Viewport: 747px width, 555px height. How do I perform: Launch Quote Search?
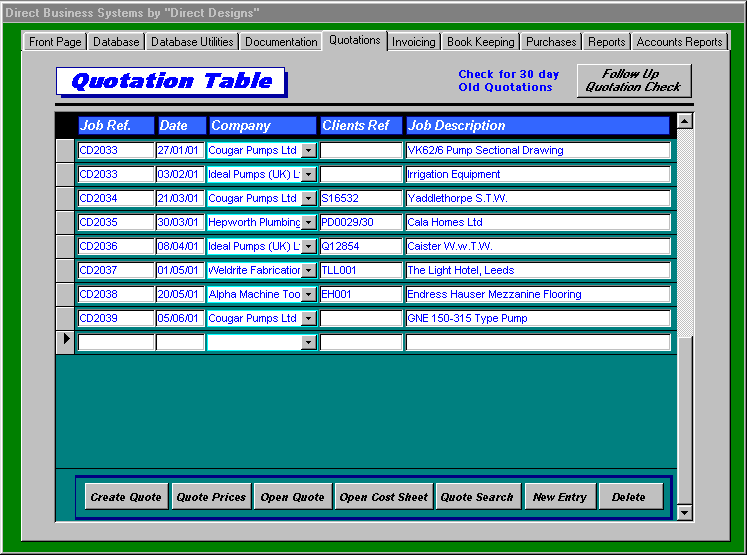point(477,497)
